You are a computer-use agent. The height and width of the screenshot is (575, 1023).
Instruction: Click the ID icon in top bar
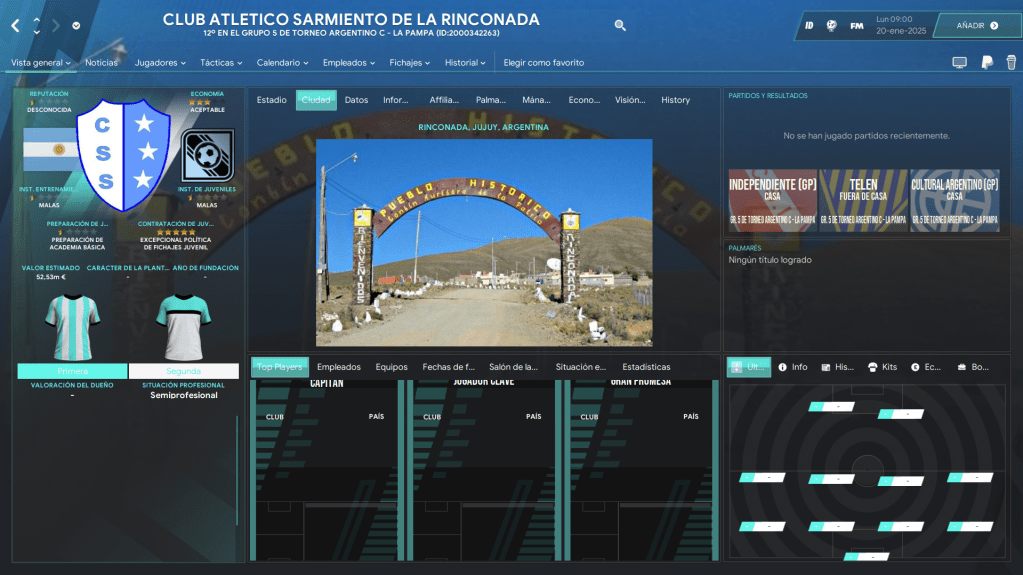(808, 25)
